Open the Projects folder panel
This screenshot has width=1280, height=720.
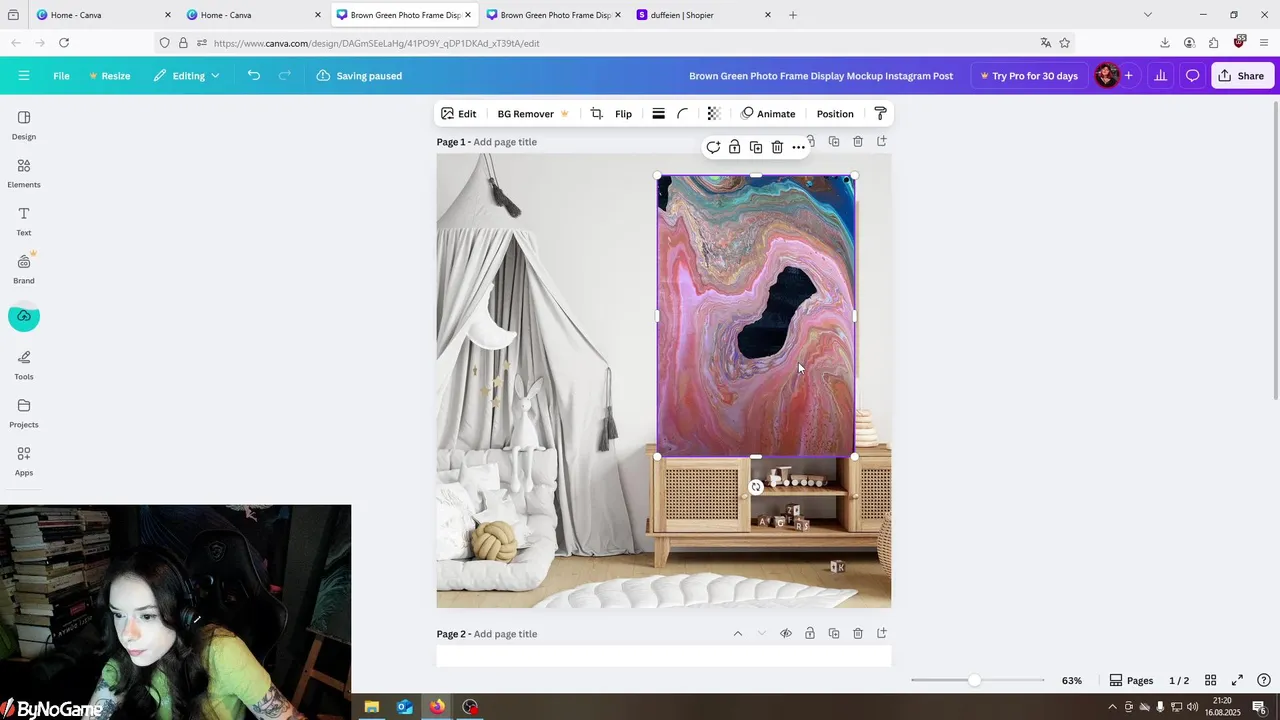(24, 413)
